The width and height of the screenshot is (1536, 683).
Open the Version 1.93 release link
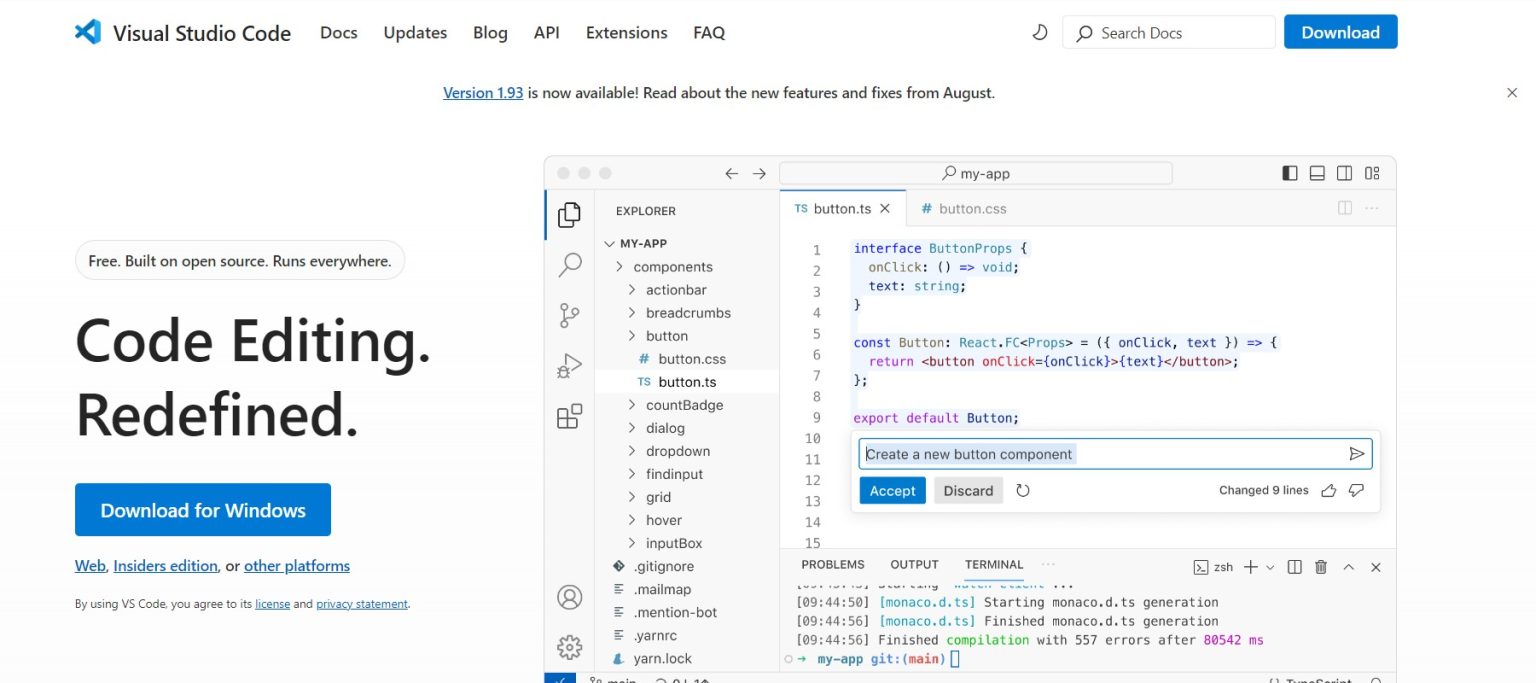[483, 93]
